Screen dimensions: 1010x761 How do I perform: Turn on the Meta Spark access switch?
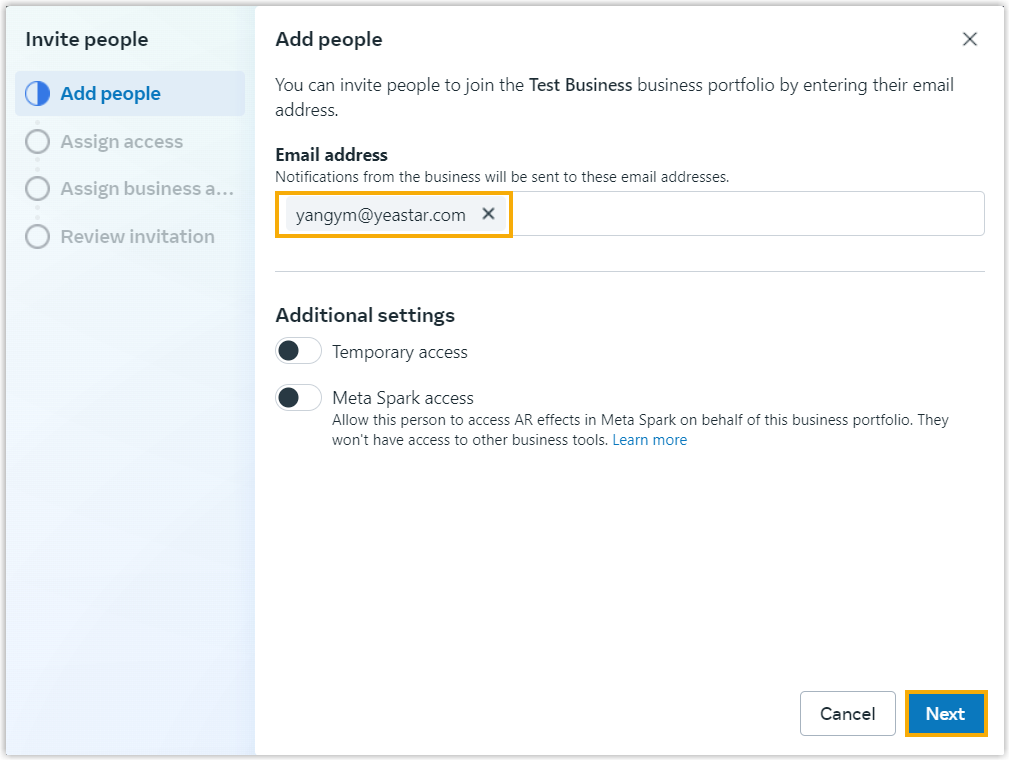pyautogui.click(x=298, y=398)
